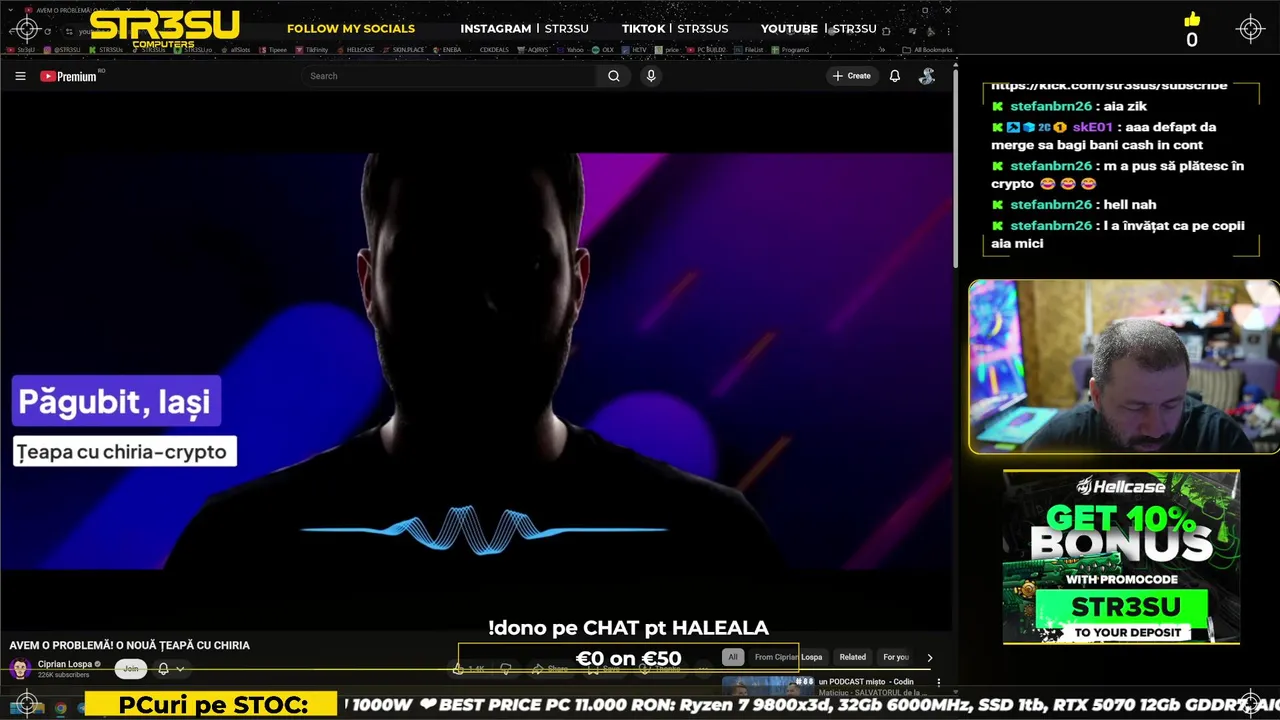Open the SKIN.PLACE bookmark
Screen dimensions: 1280x720
[404, 49]
